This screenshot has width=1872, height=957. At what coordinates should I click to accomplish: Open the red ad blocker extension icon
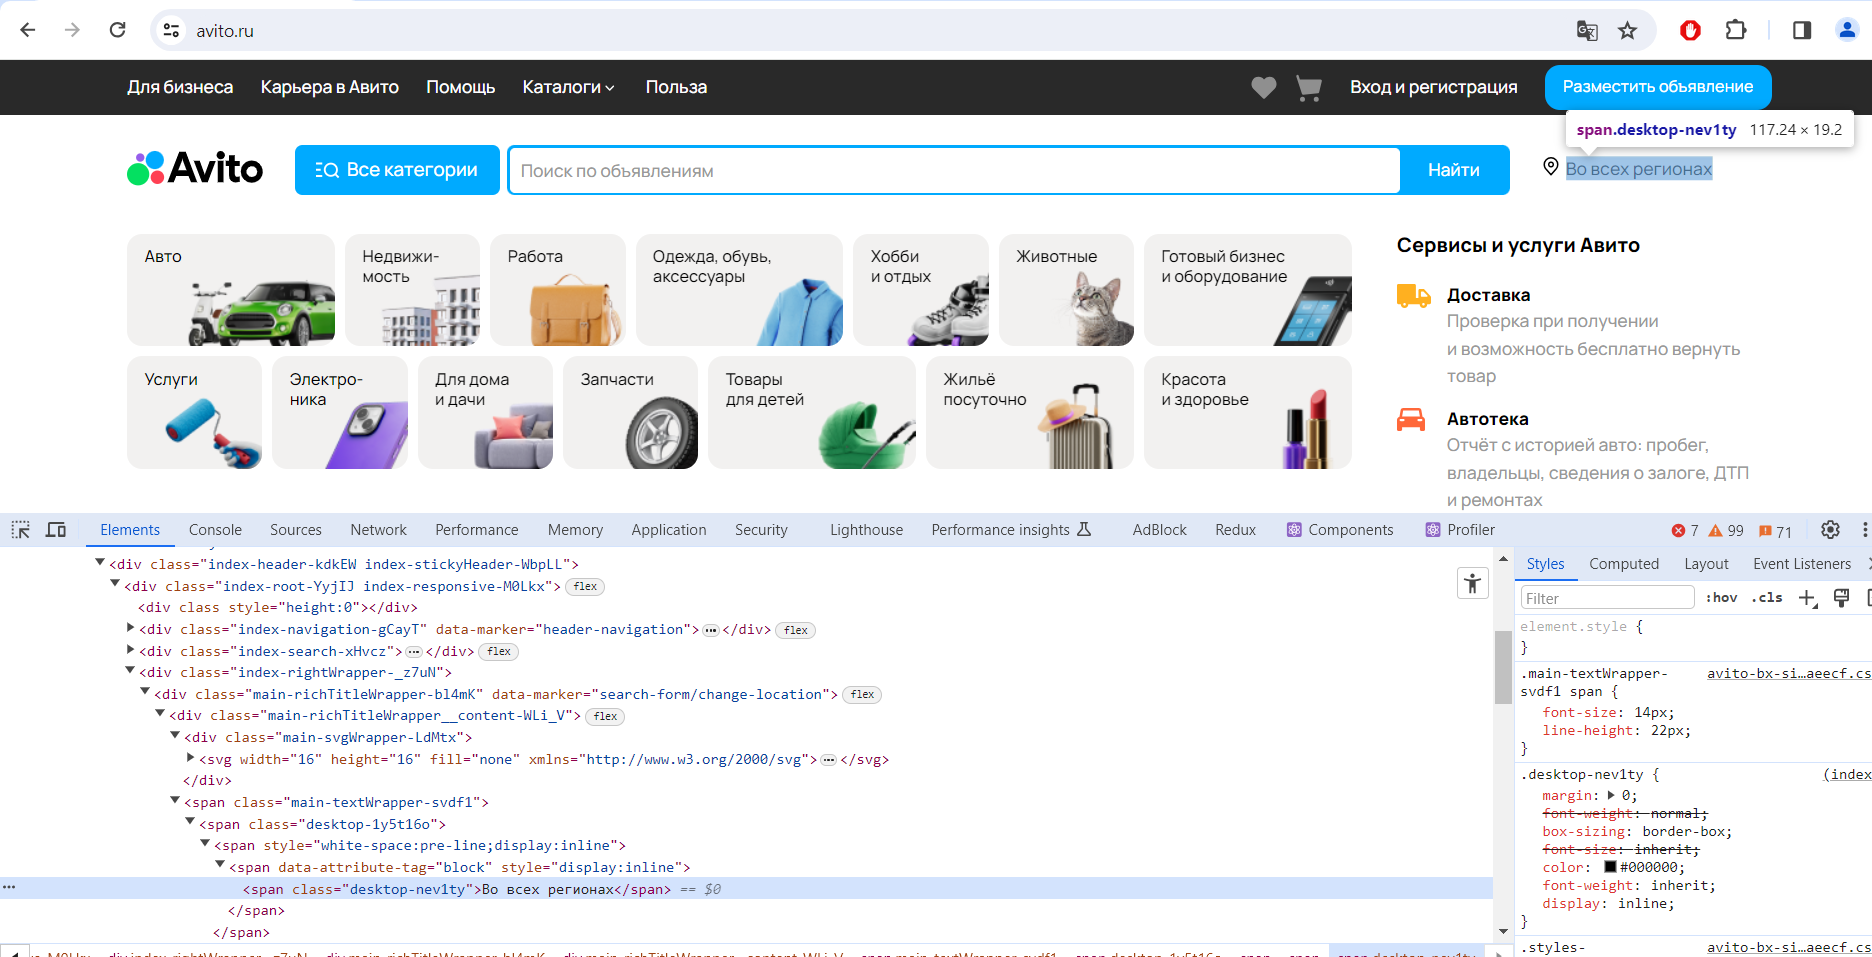pos(1690,30)
